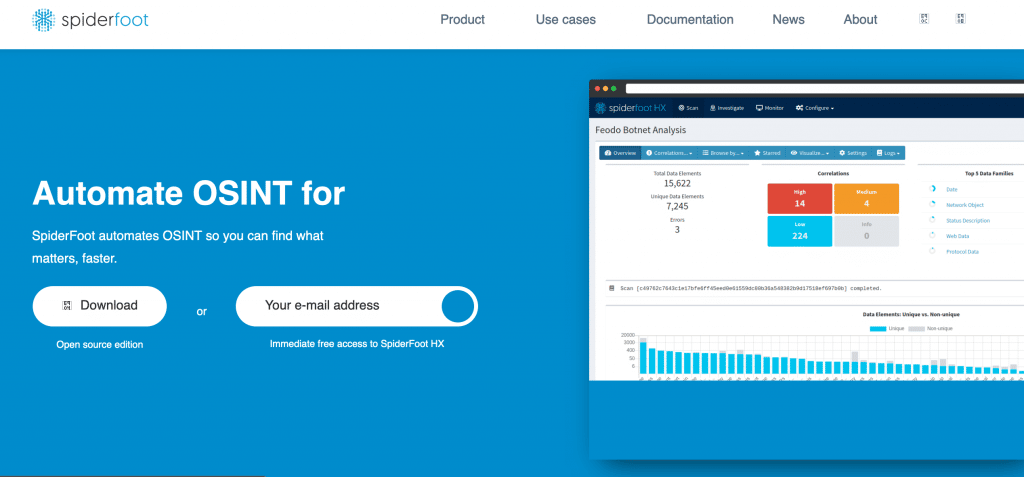This screenshot has width=1024, height=477.
Task: Go to Documentation in the top navigation
Action: click(x=690, y=20)
